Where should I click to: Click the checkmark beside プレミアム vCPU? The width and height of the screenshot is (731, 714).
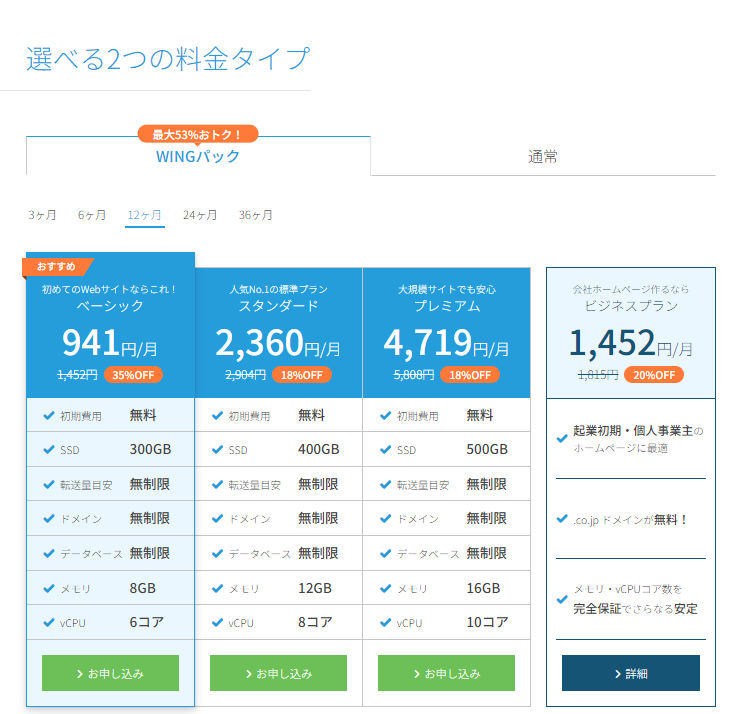coord(384,623)
